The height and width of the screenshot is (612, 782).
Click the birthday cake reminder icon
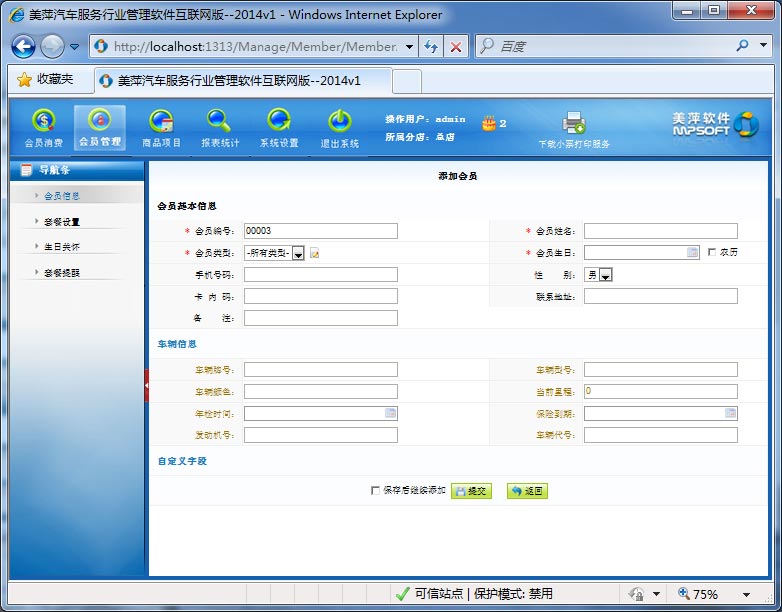coord(488,123)
